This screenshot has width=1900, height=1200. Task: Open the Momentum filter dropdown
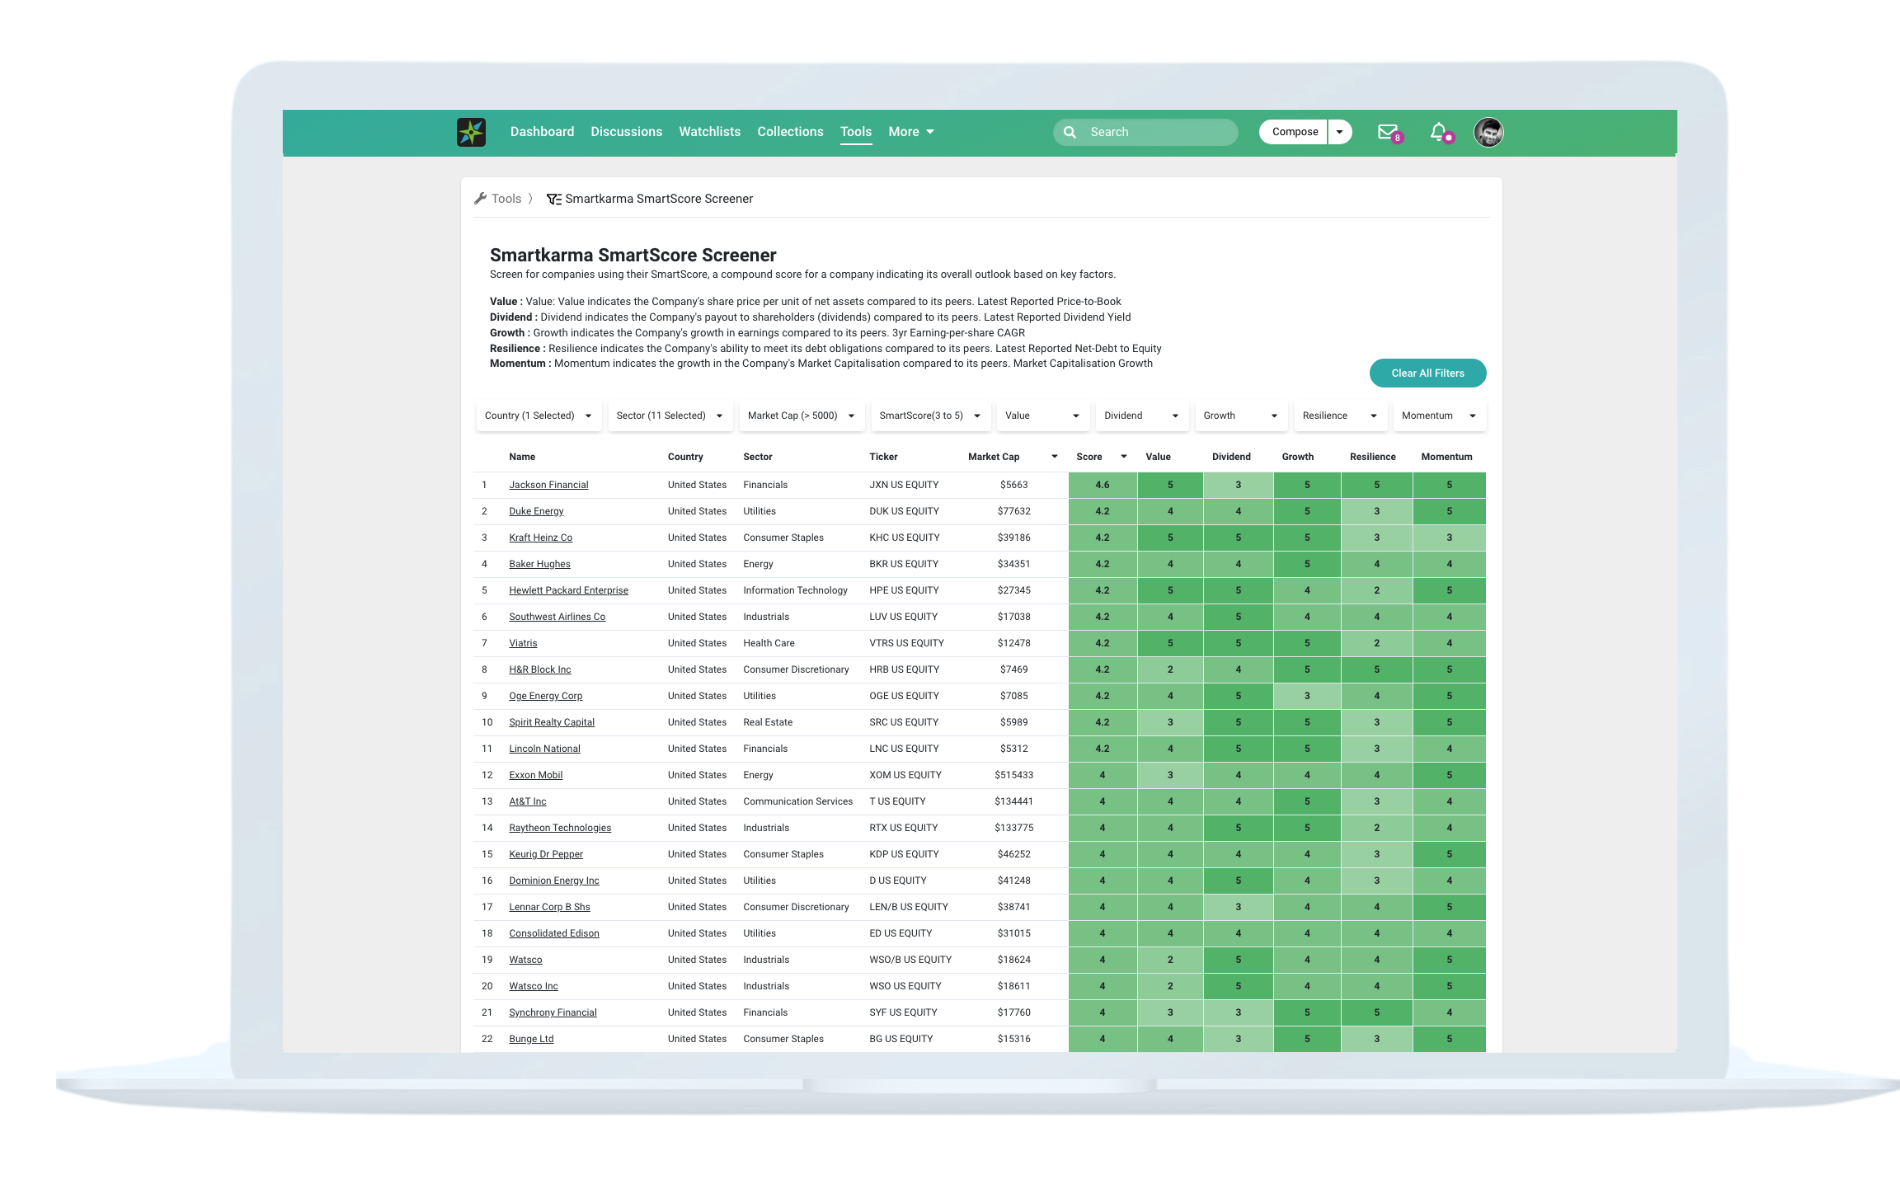coord(1440,416)
